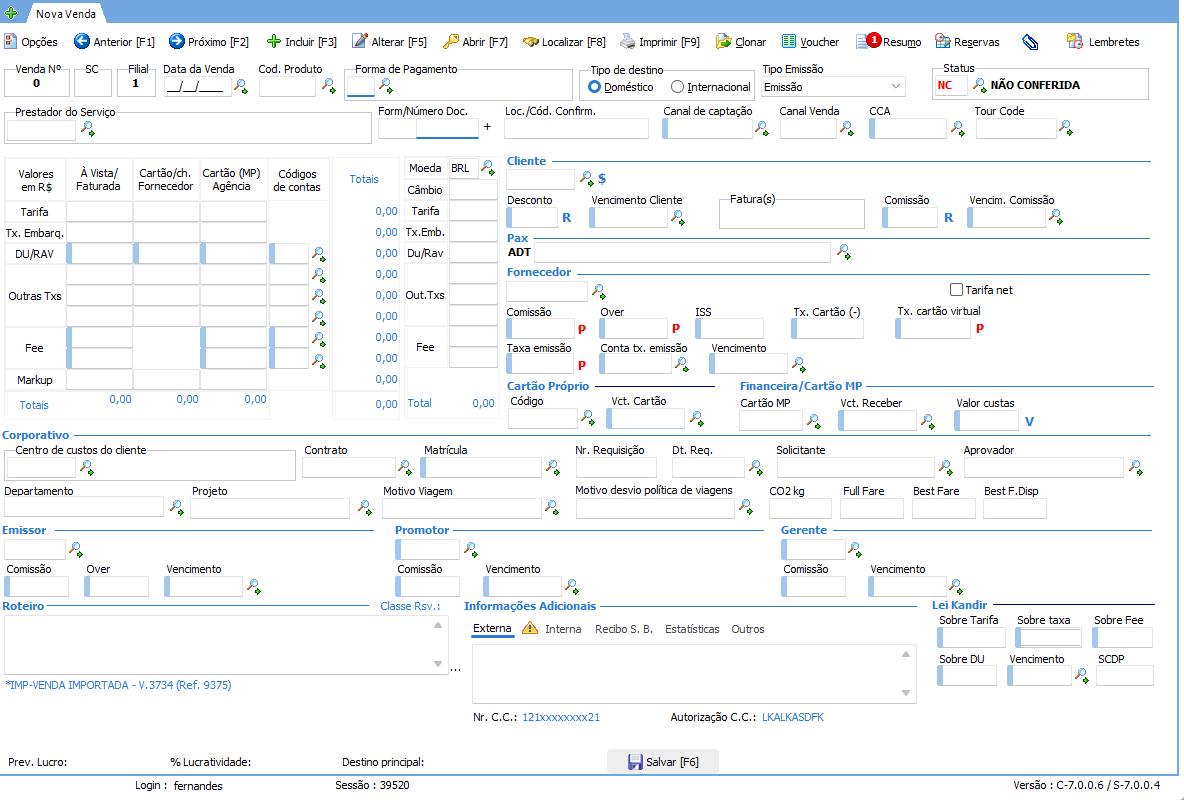
Task: Open the DU/RAV account code lookup
Action: coord(319,254)
